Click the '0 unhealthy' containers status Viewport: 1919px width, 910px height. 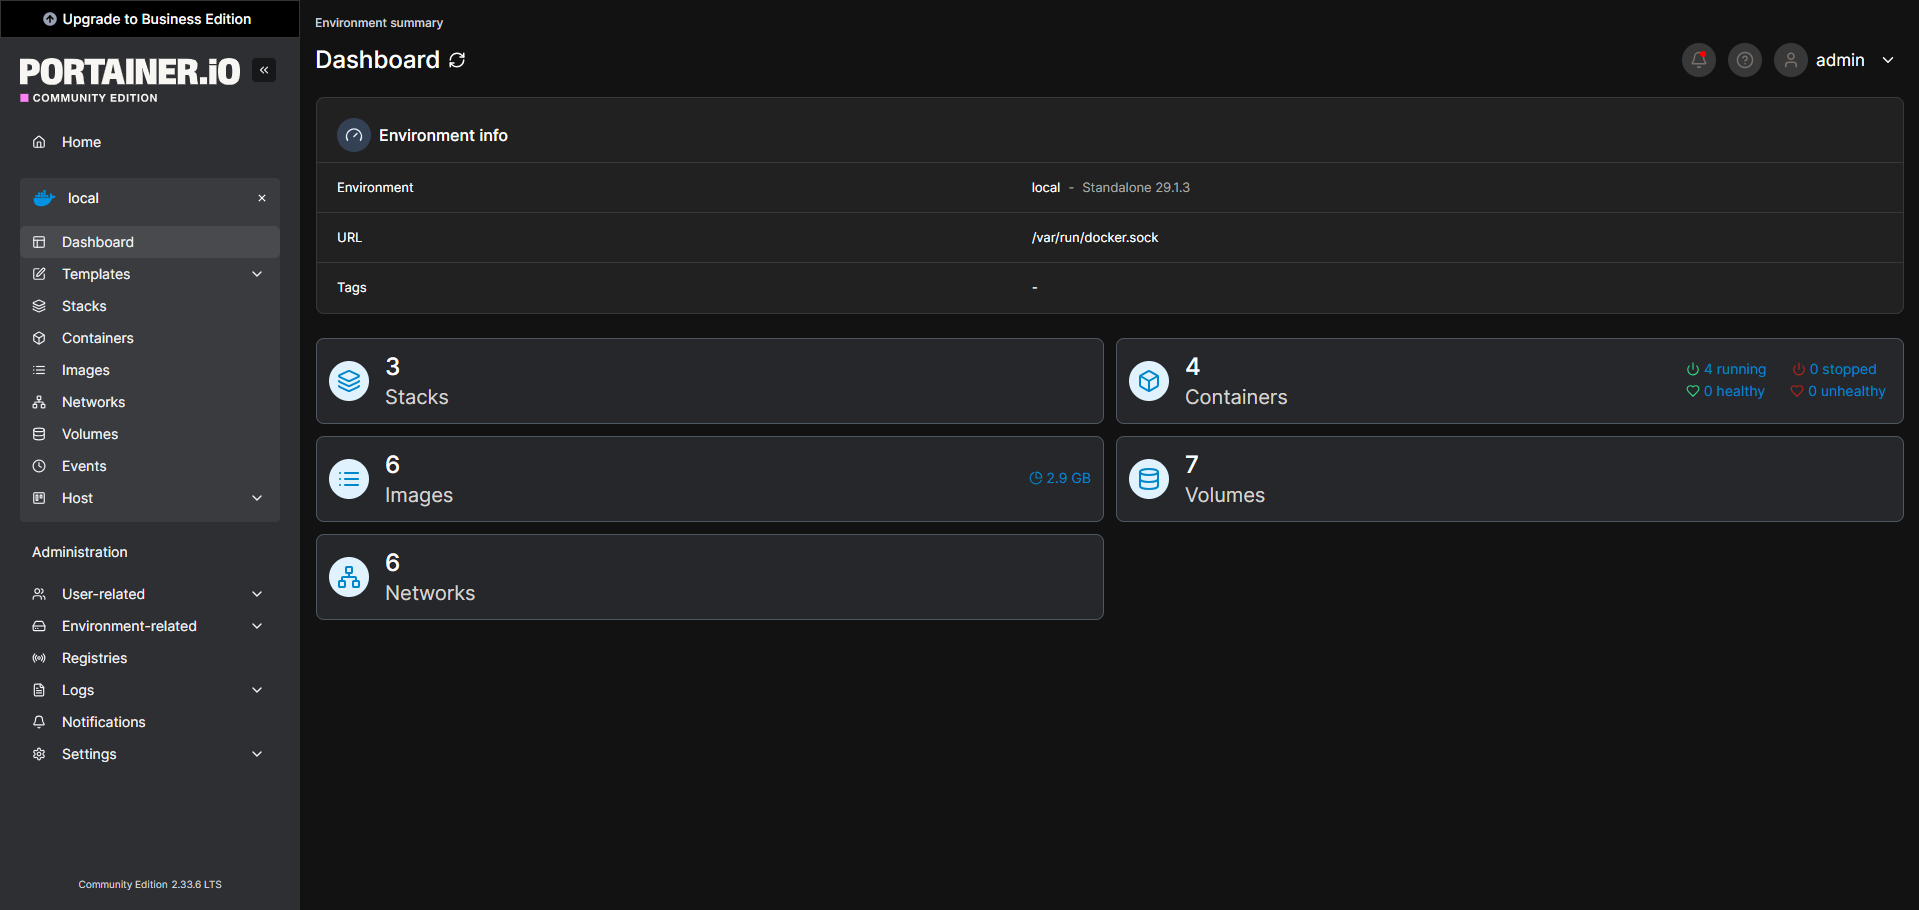click(1838, 391)
